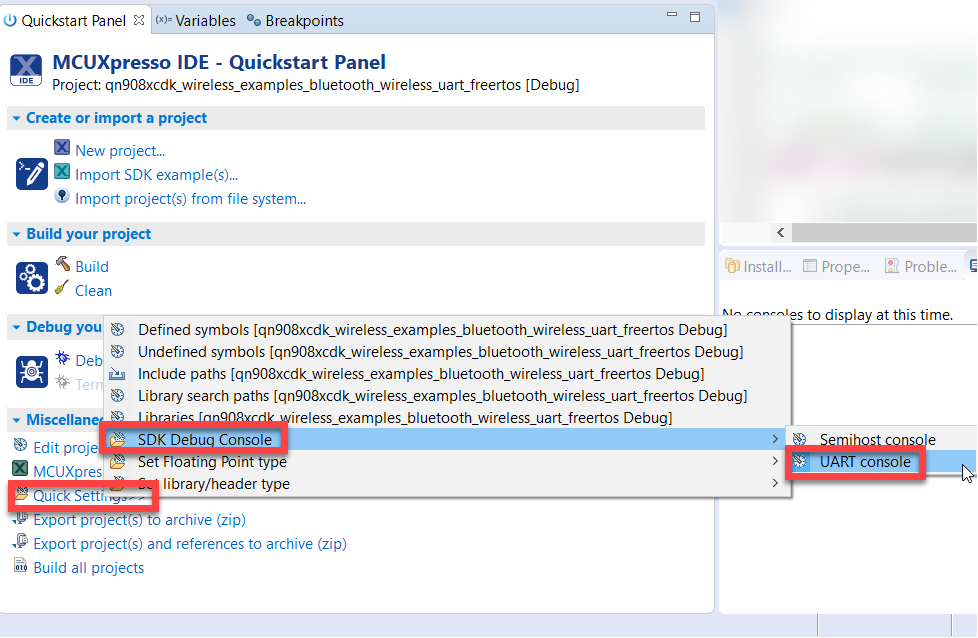Click the Import project(s) from file system icon

click(x=62, y=195)
